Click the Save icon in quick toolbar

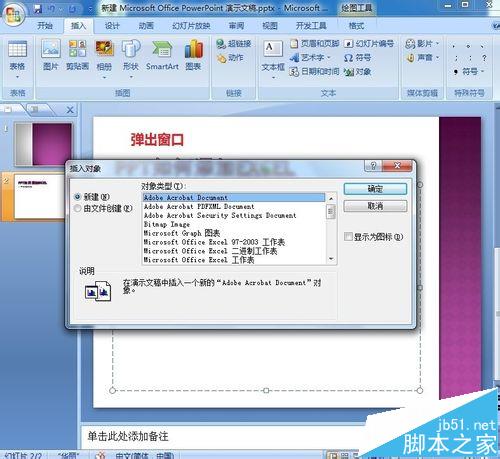pyautogui.click(x=38, y=9)
